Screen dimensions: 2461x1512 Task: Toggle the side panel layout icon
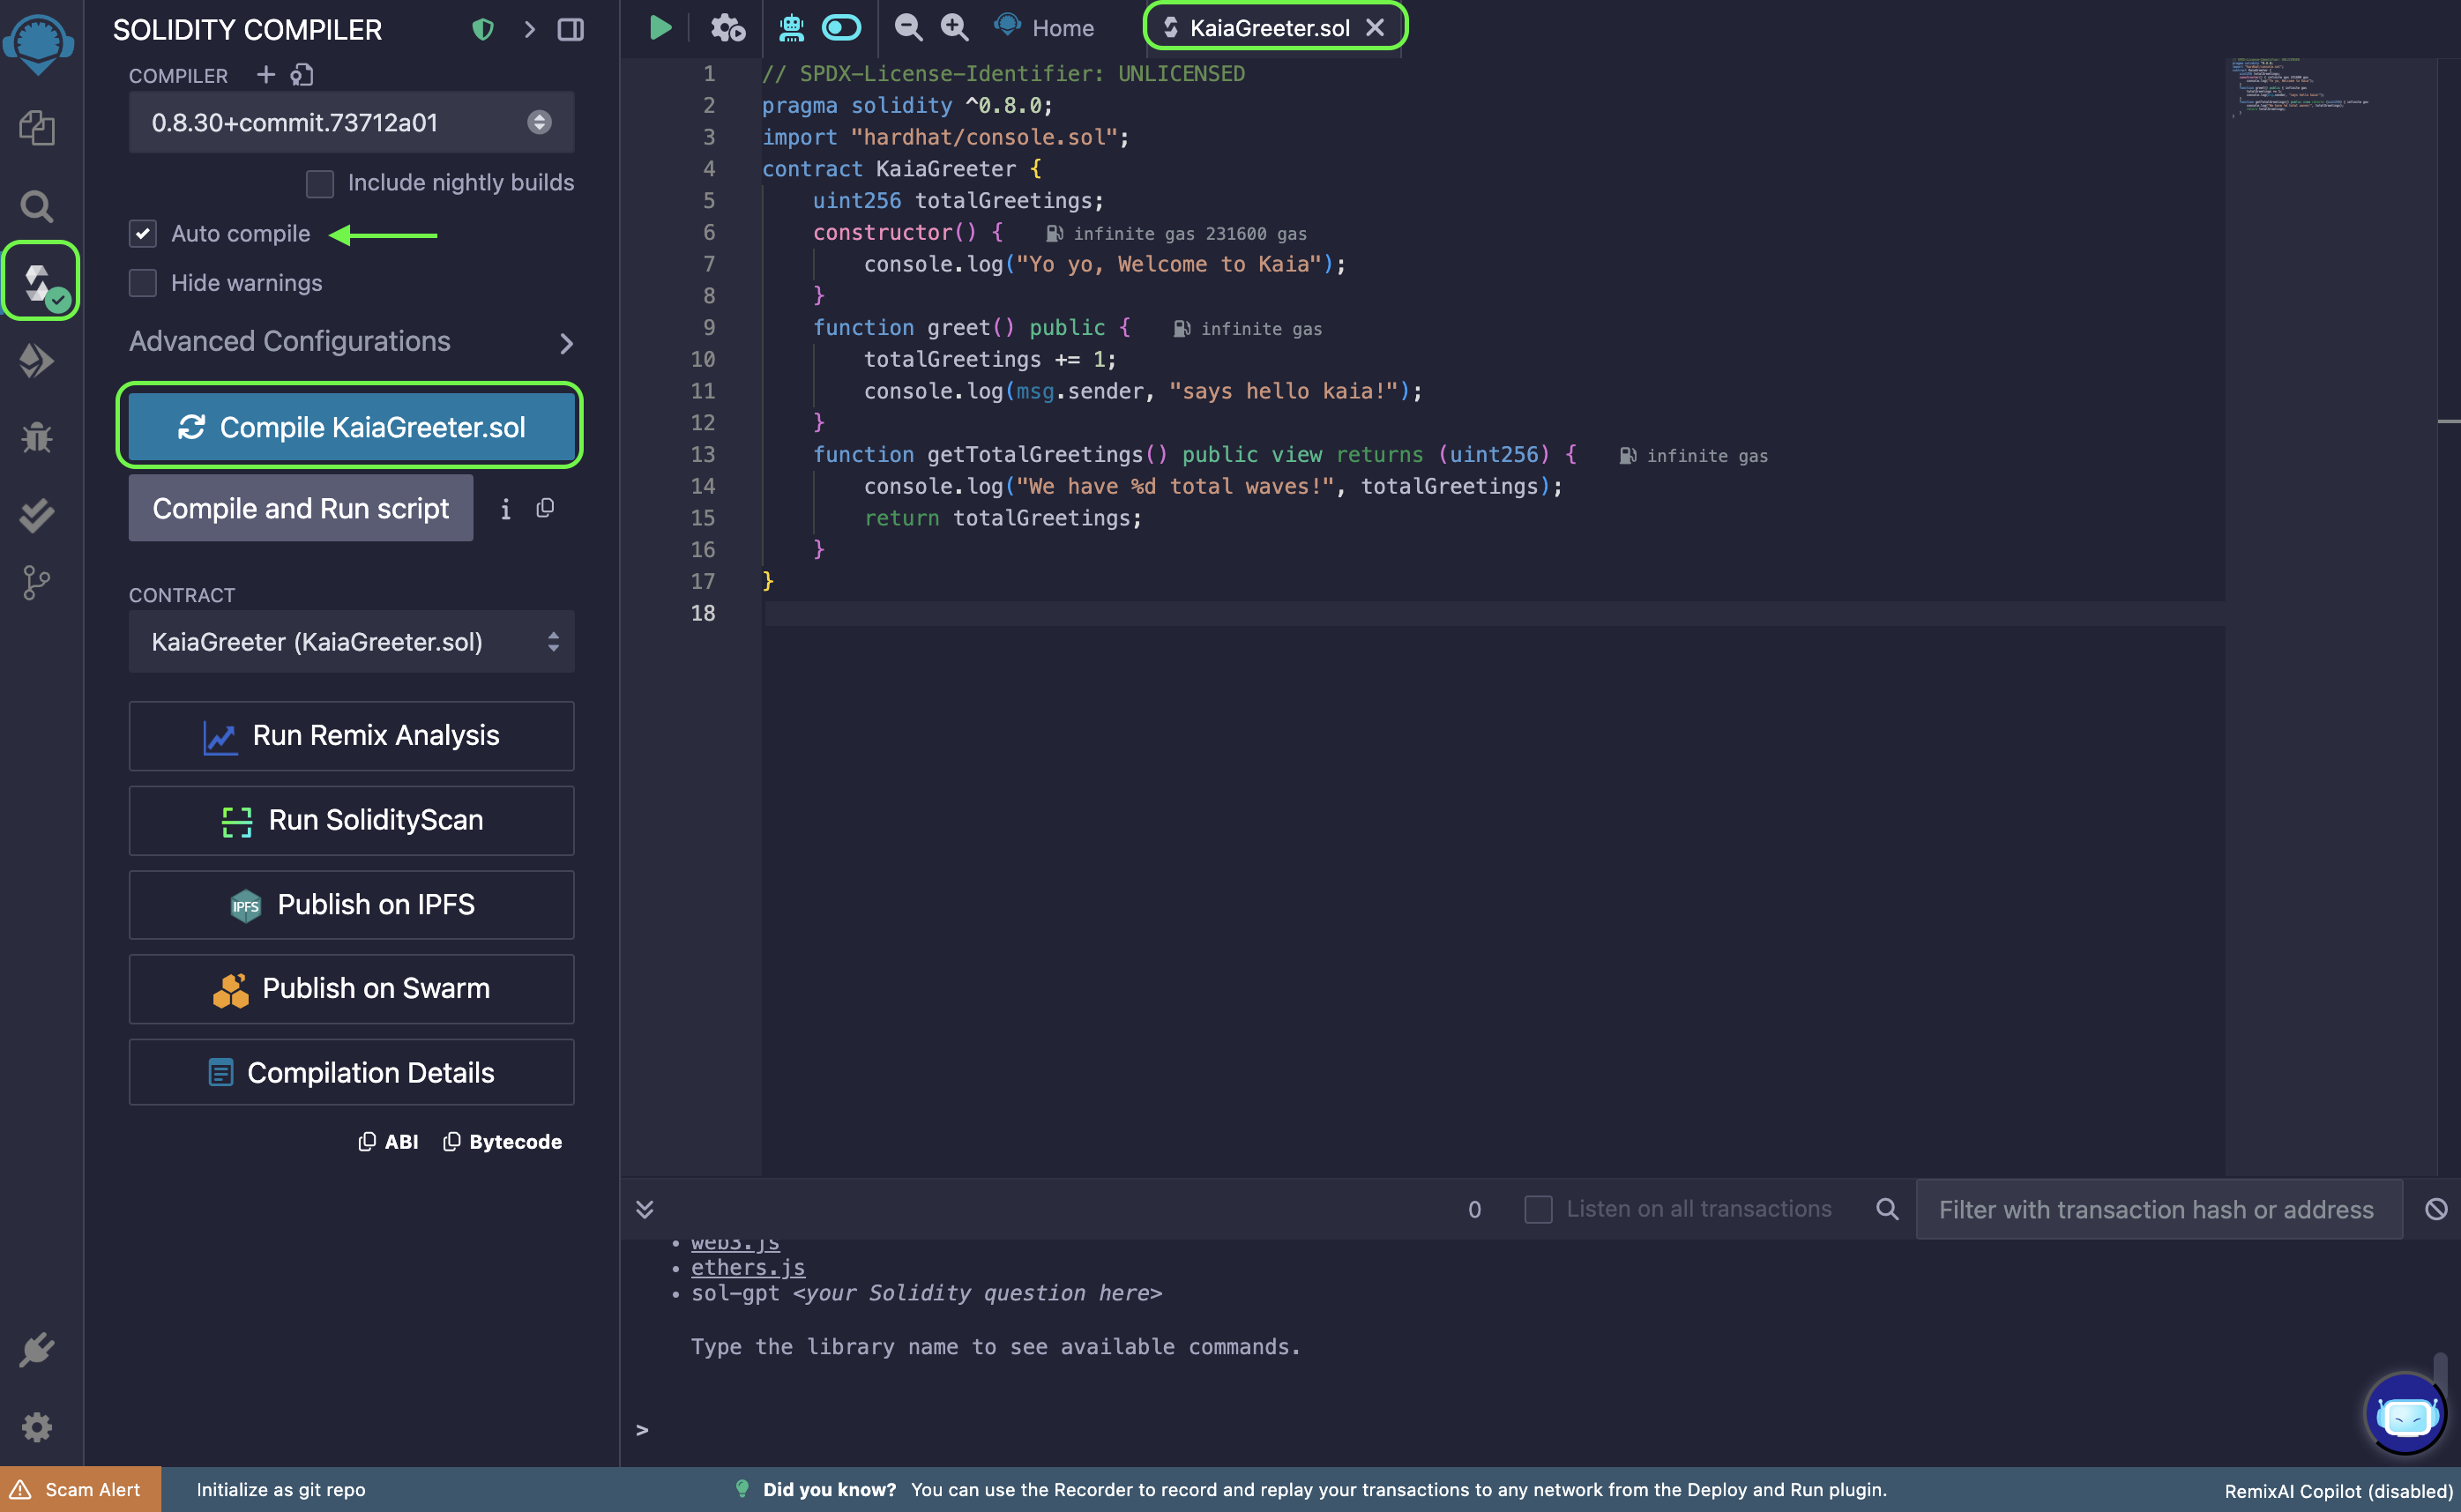571,30
